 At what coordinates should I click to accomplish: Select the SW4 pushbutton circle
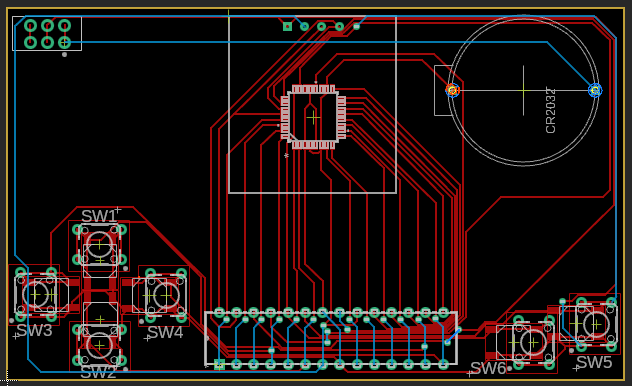coord(166,296)
